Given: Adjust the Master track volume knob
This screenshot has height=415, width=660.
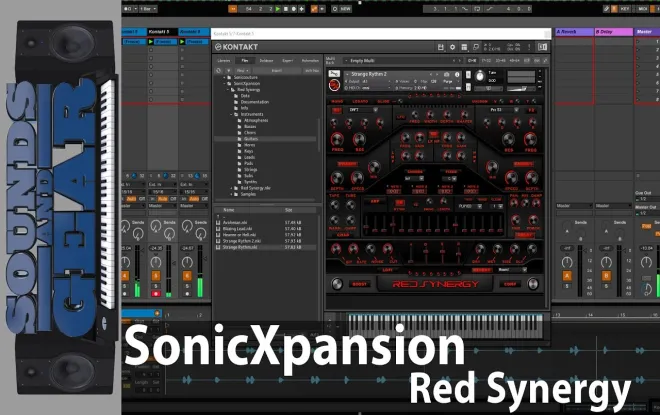Looking at the screenshot, I should click(x=646, y=263).
